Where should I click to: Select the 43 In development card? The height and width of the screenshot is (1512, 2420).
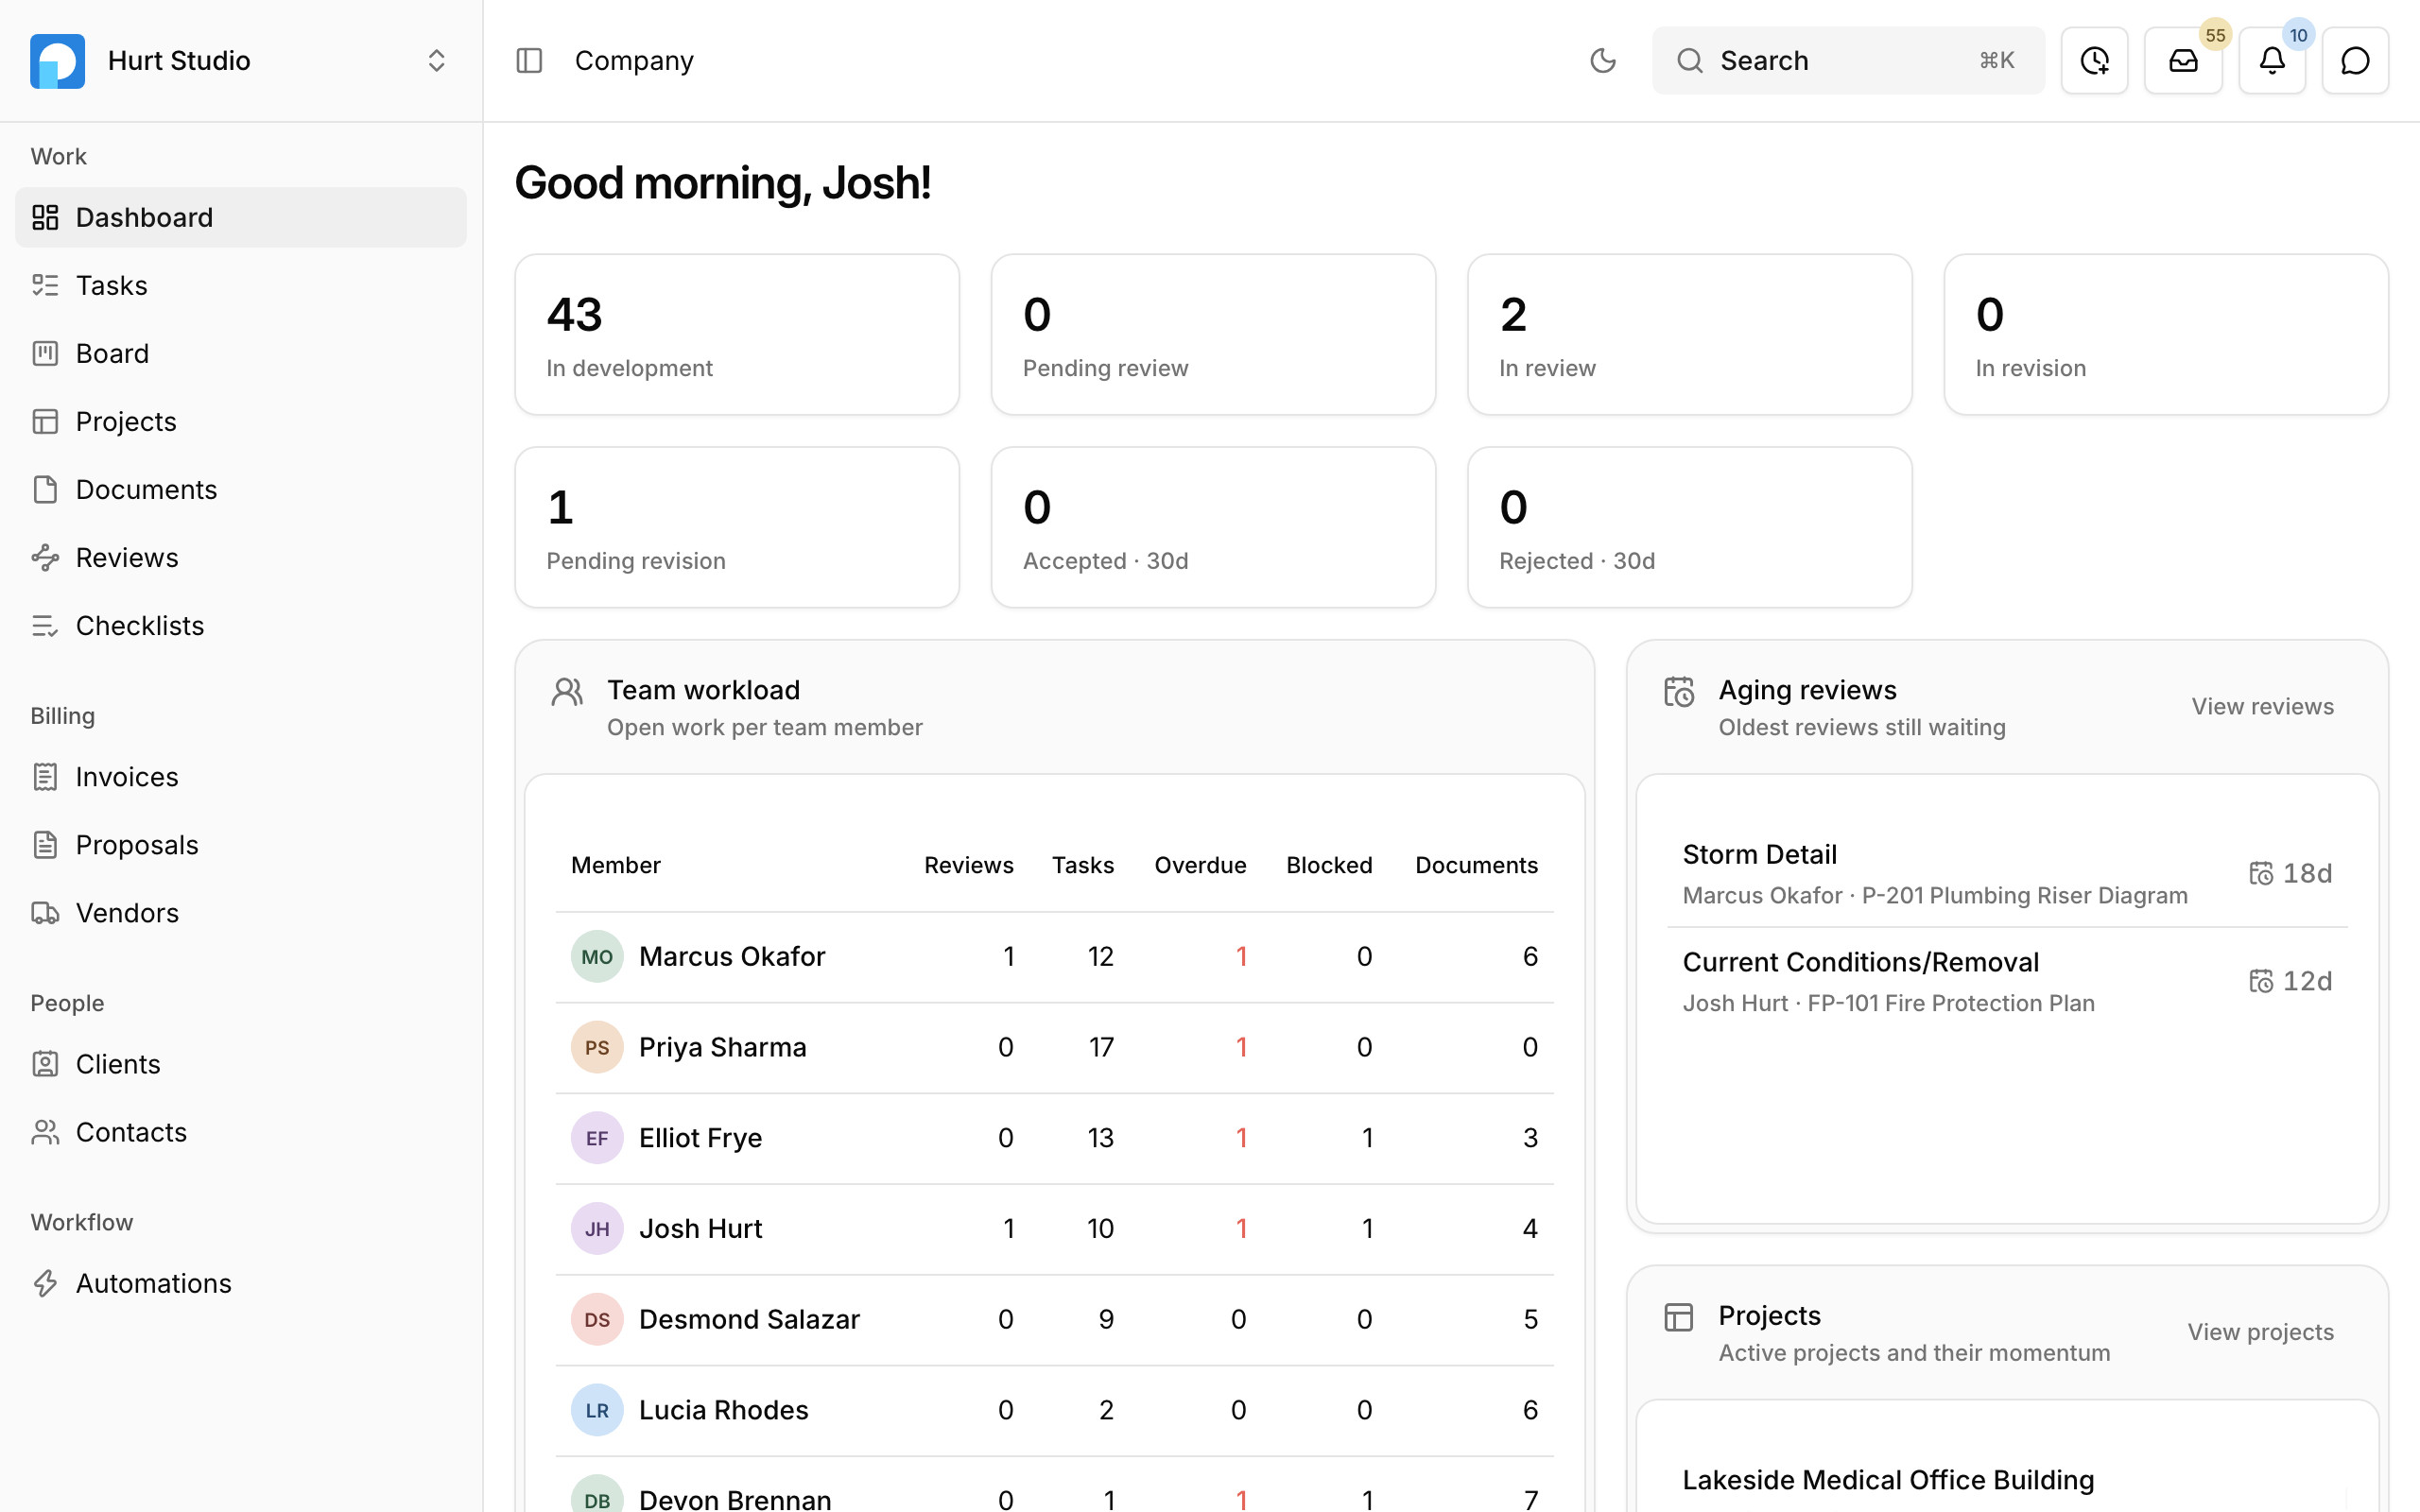pos(737,335)
